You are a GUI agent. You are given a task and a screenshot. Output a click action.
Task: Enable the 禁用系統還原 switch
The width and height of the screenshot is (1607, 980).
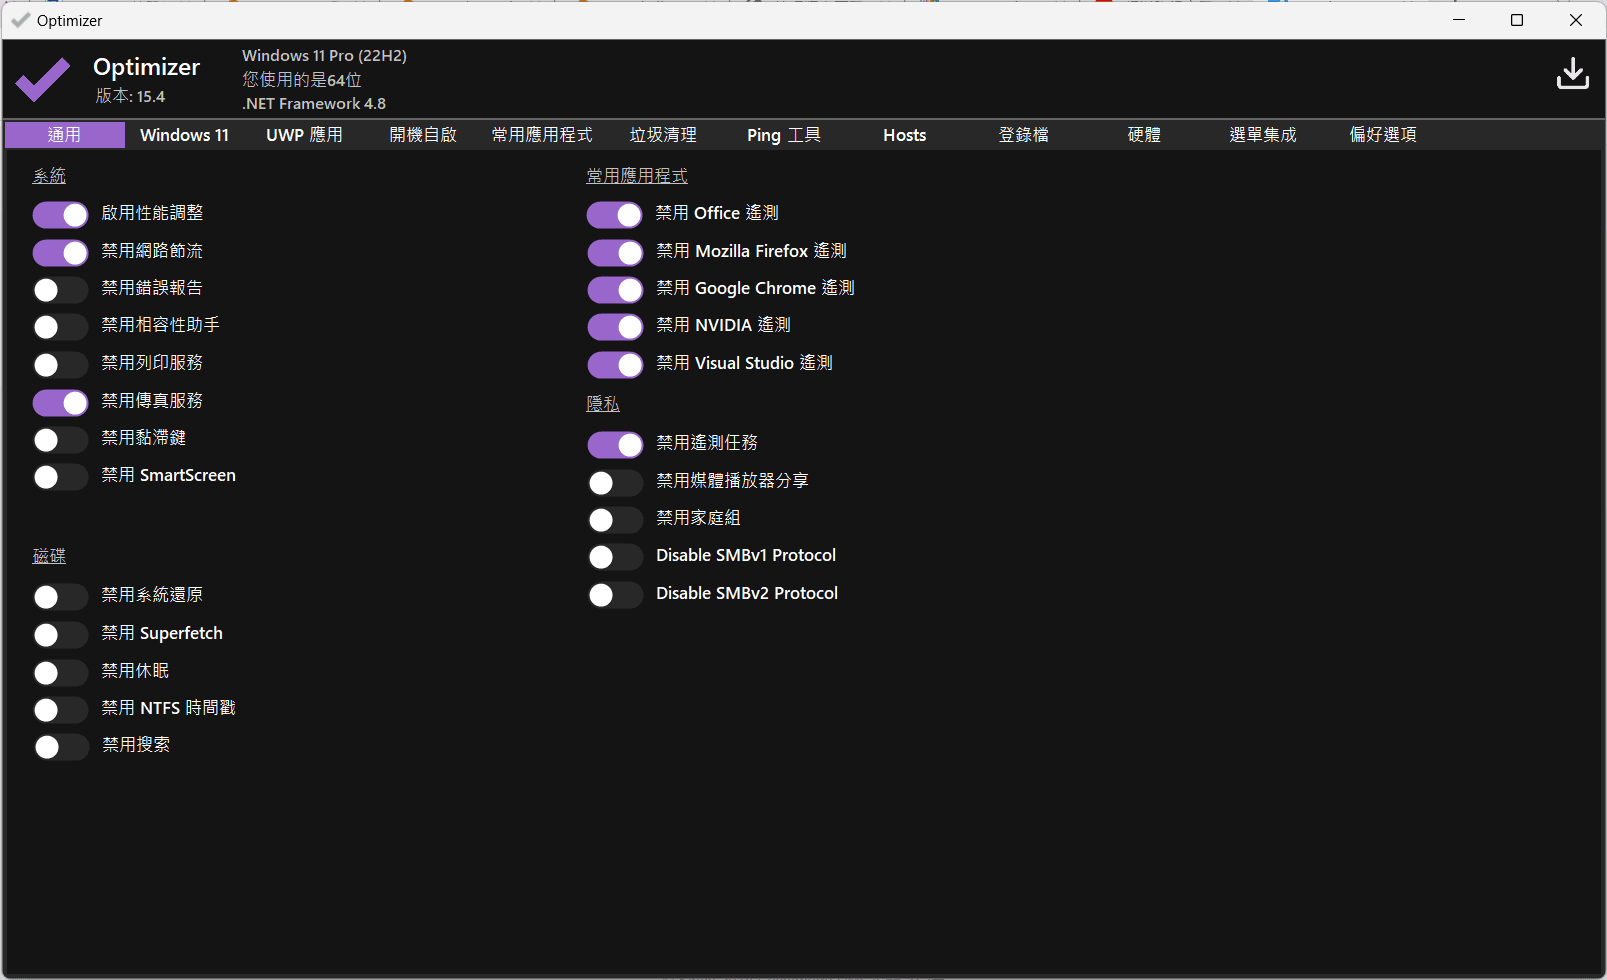click(60, 596)
